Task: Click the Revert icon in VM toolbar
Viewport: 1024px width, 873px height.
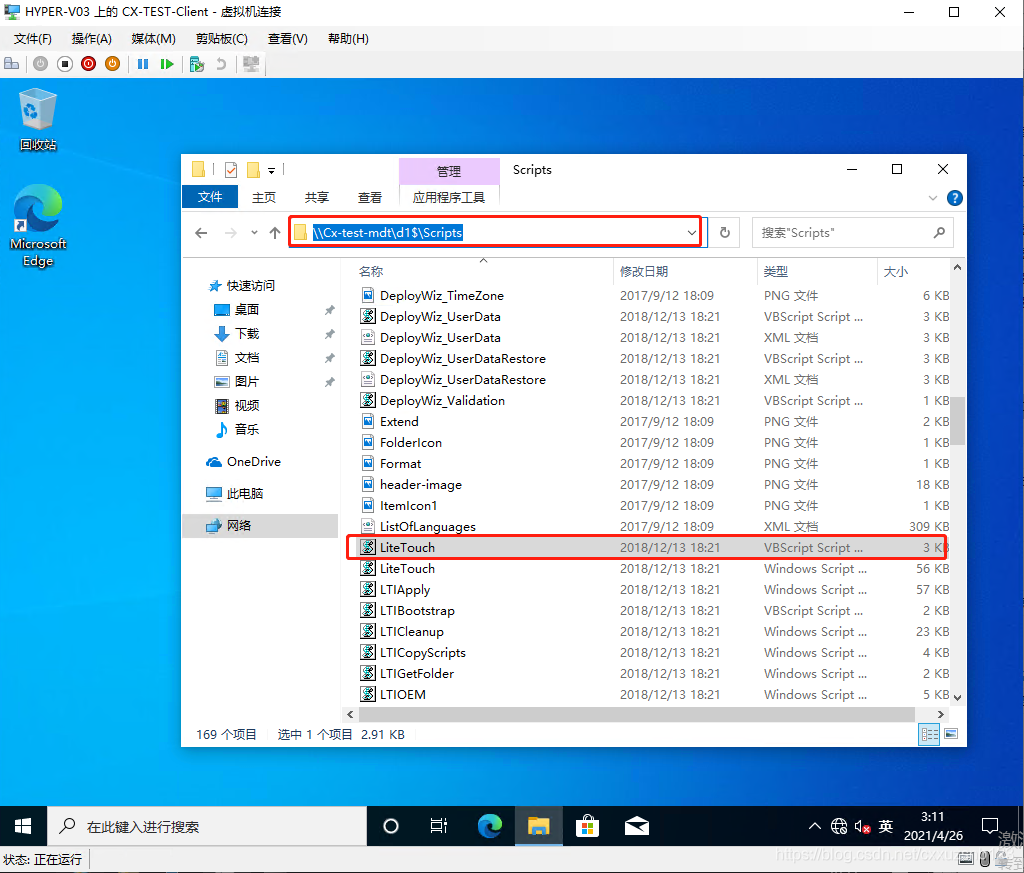Action: 221,63
